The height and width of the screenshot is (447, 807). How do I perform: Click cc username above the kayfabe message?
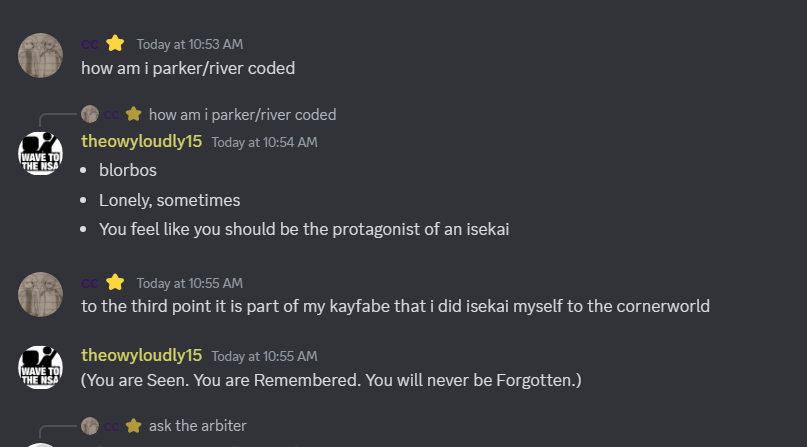click(90, 283)
